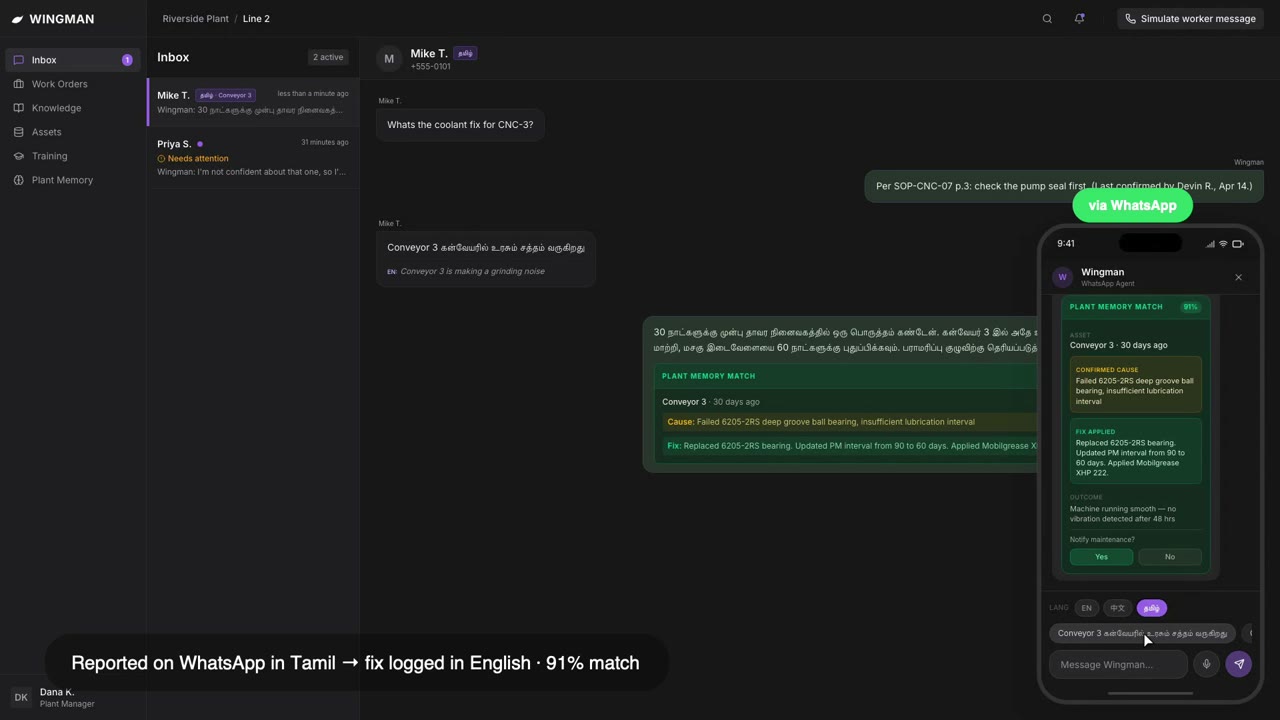Click the Work Orders sidebar icon

[19, 84]
